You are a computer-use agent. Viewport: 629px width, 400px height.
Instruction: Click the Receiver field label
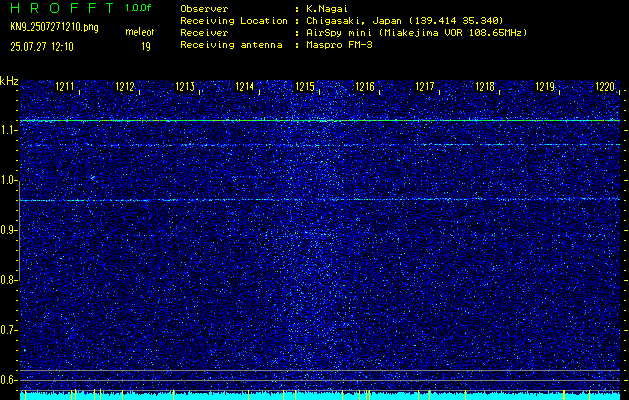click(204, 33)
